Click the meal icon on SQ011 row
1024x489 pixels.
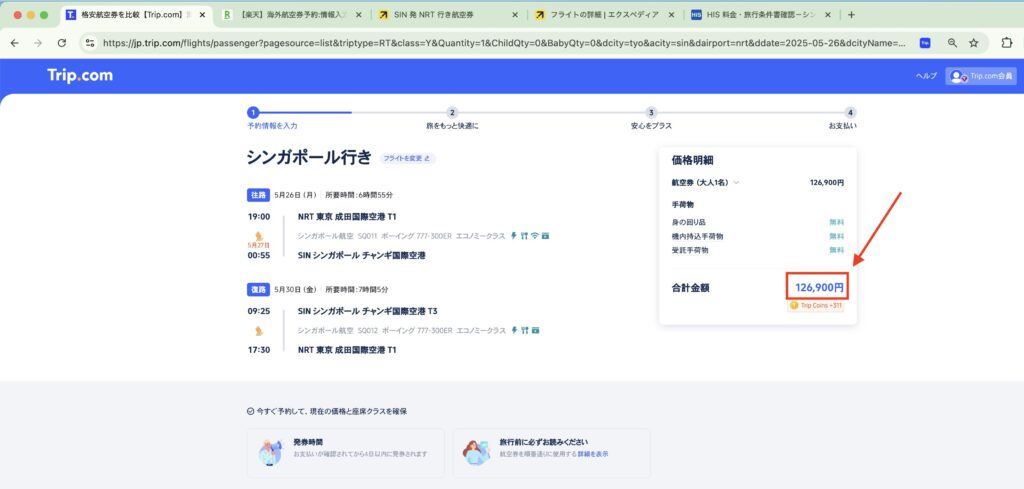pos(524,236)
